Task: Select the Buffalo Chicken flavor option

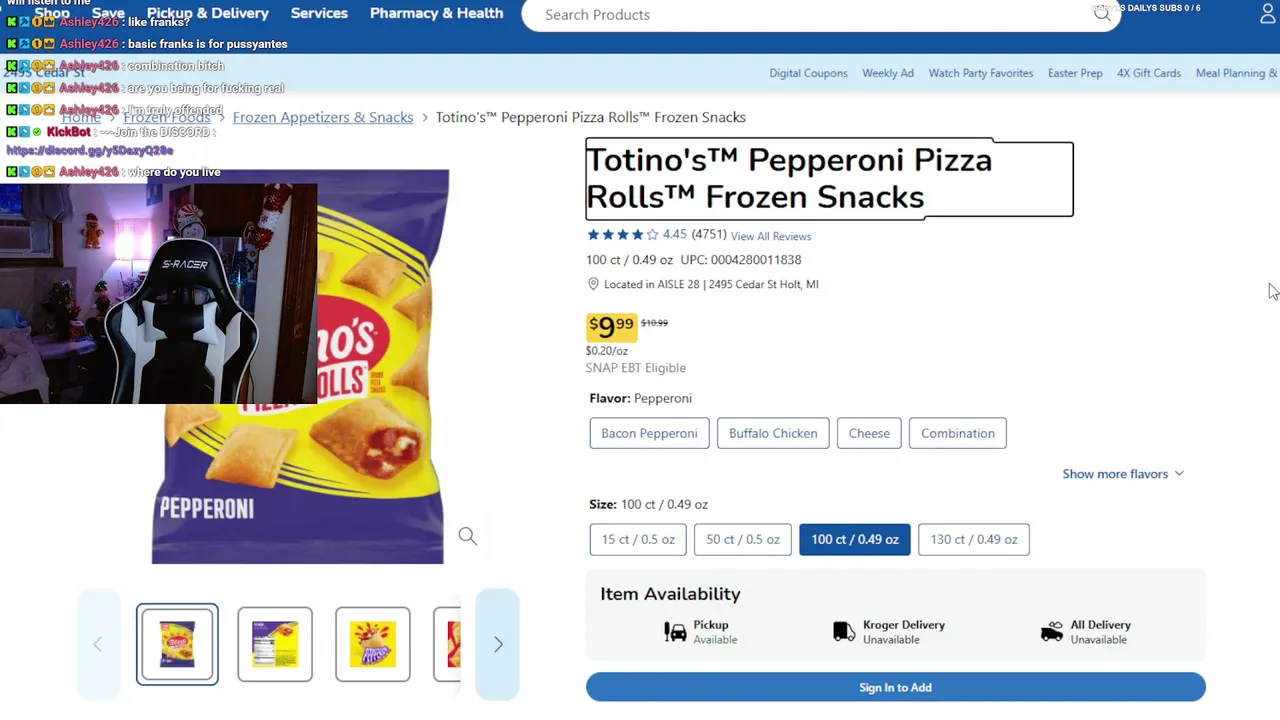Action: [x=773, y=433]
